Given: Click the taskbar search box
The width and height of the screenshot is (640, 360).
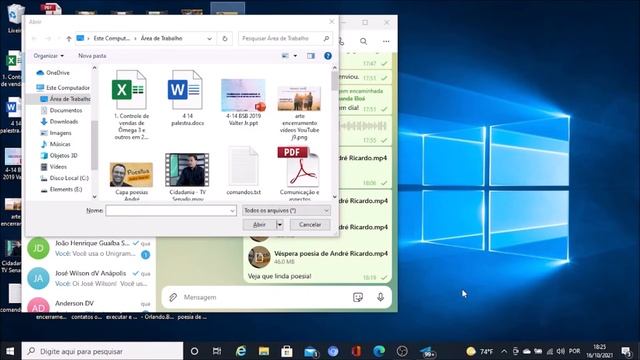Looking at the screenshot, I should pyautogui.click(x=102, y=351).
